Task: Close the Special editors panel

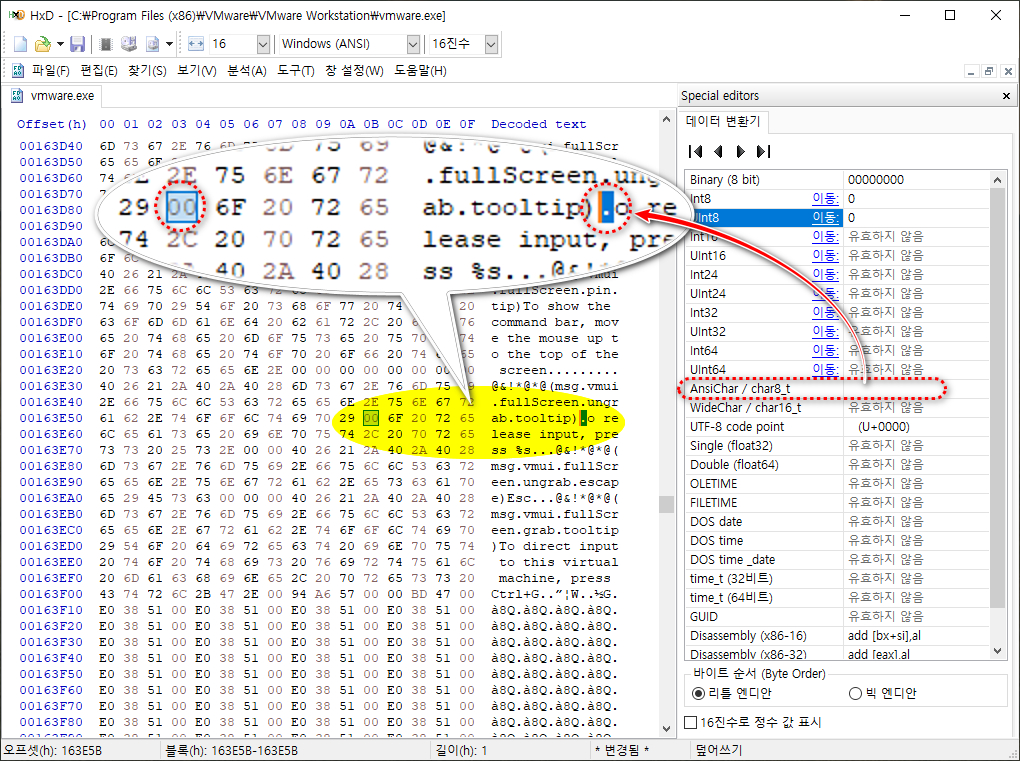Action: pyautogui.click(x=1006, y=96)
